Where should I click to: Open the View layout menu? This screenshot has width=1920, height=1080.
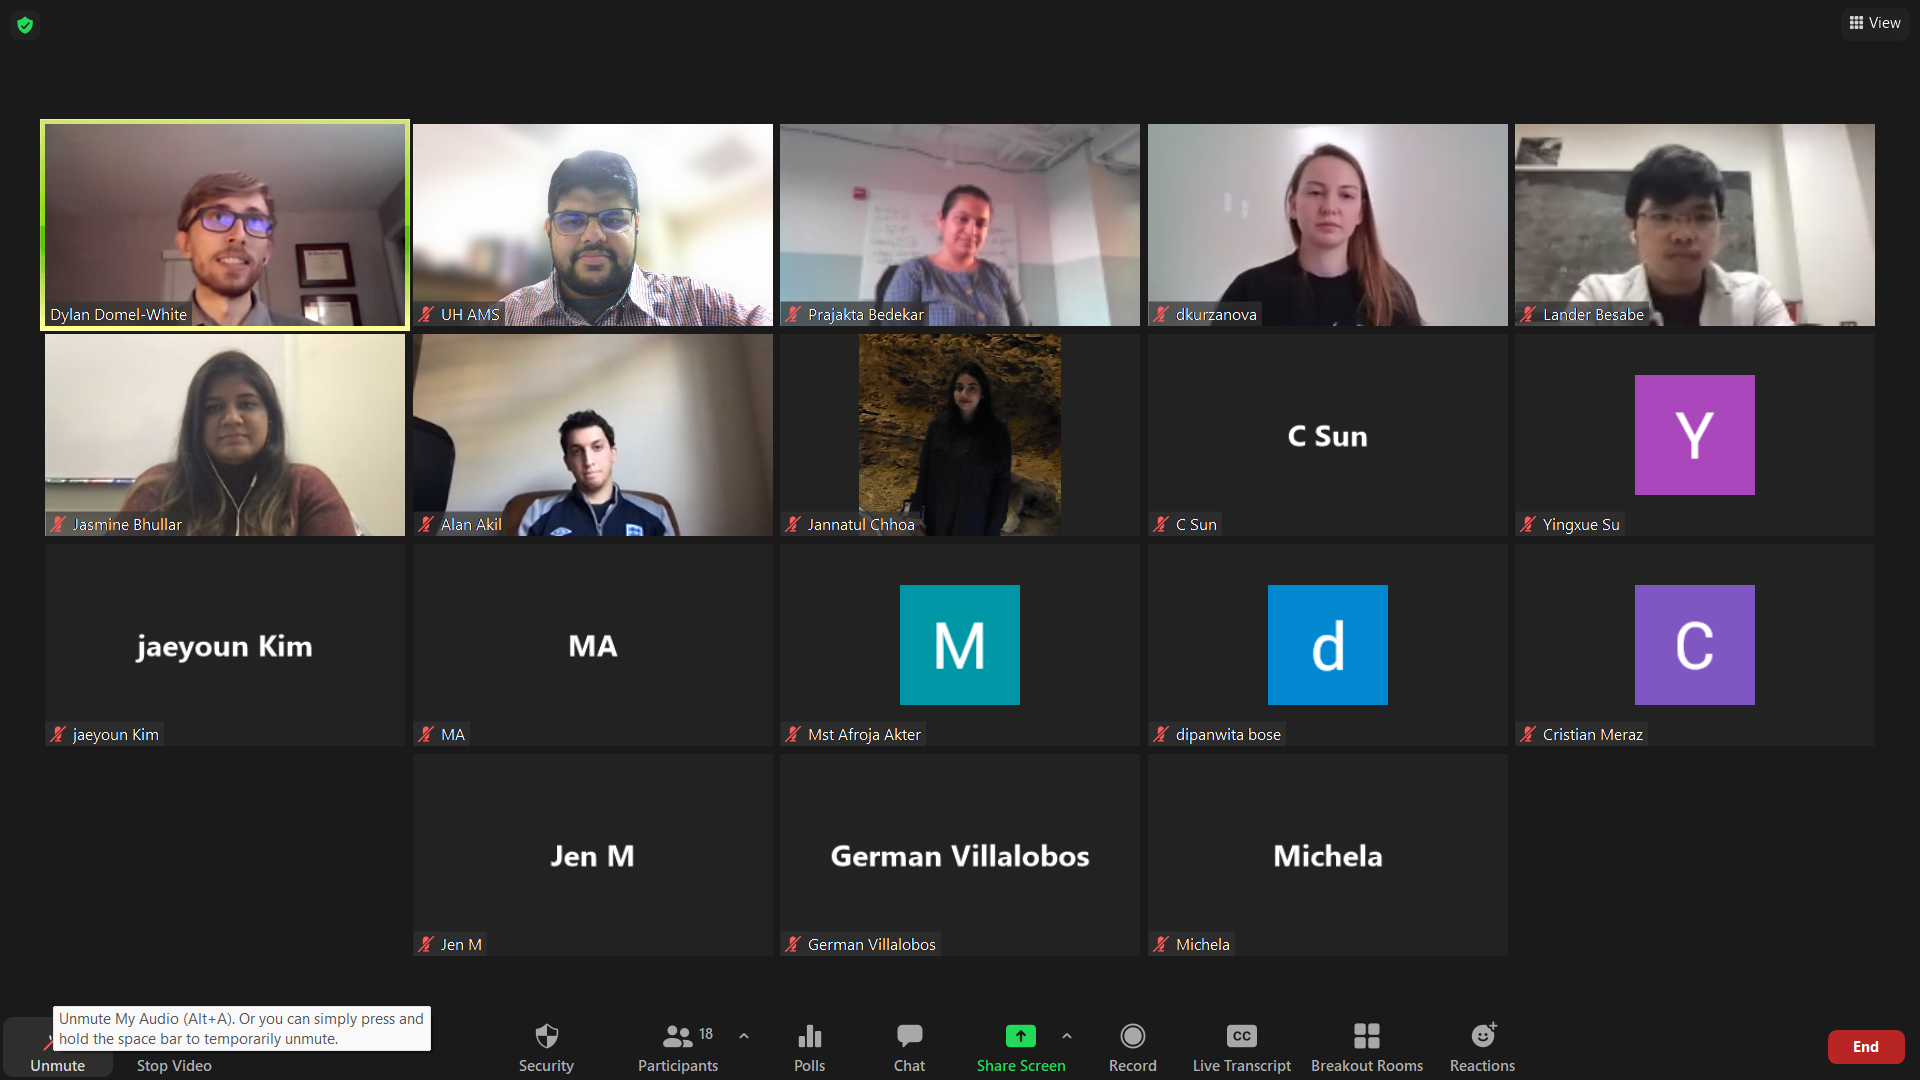(1875, 23)
